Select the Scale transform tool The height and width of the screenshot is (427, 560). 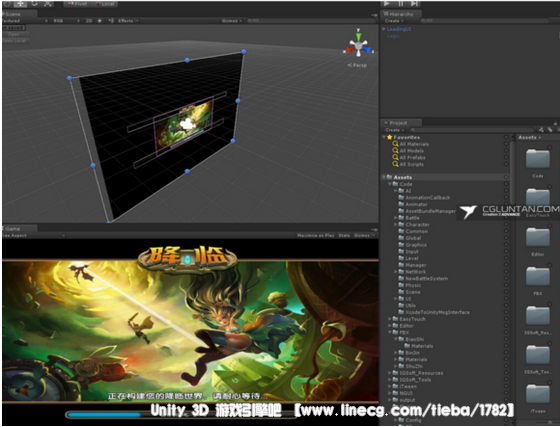(48, 4)
